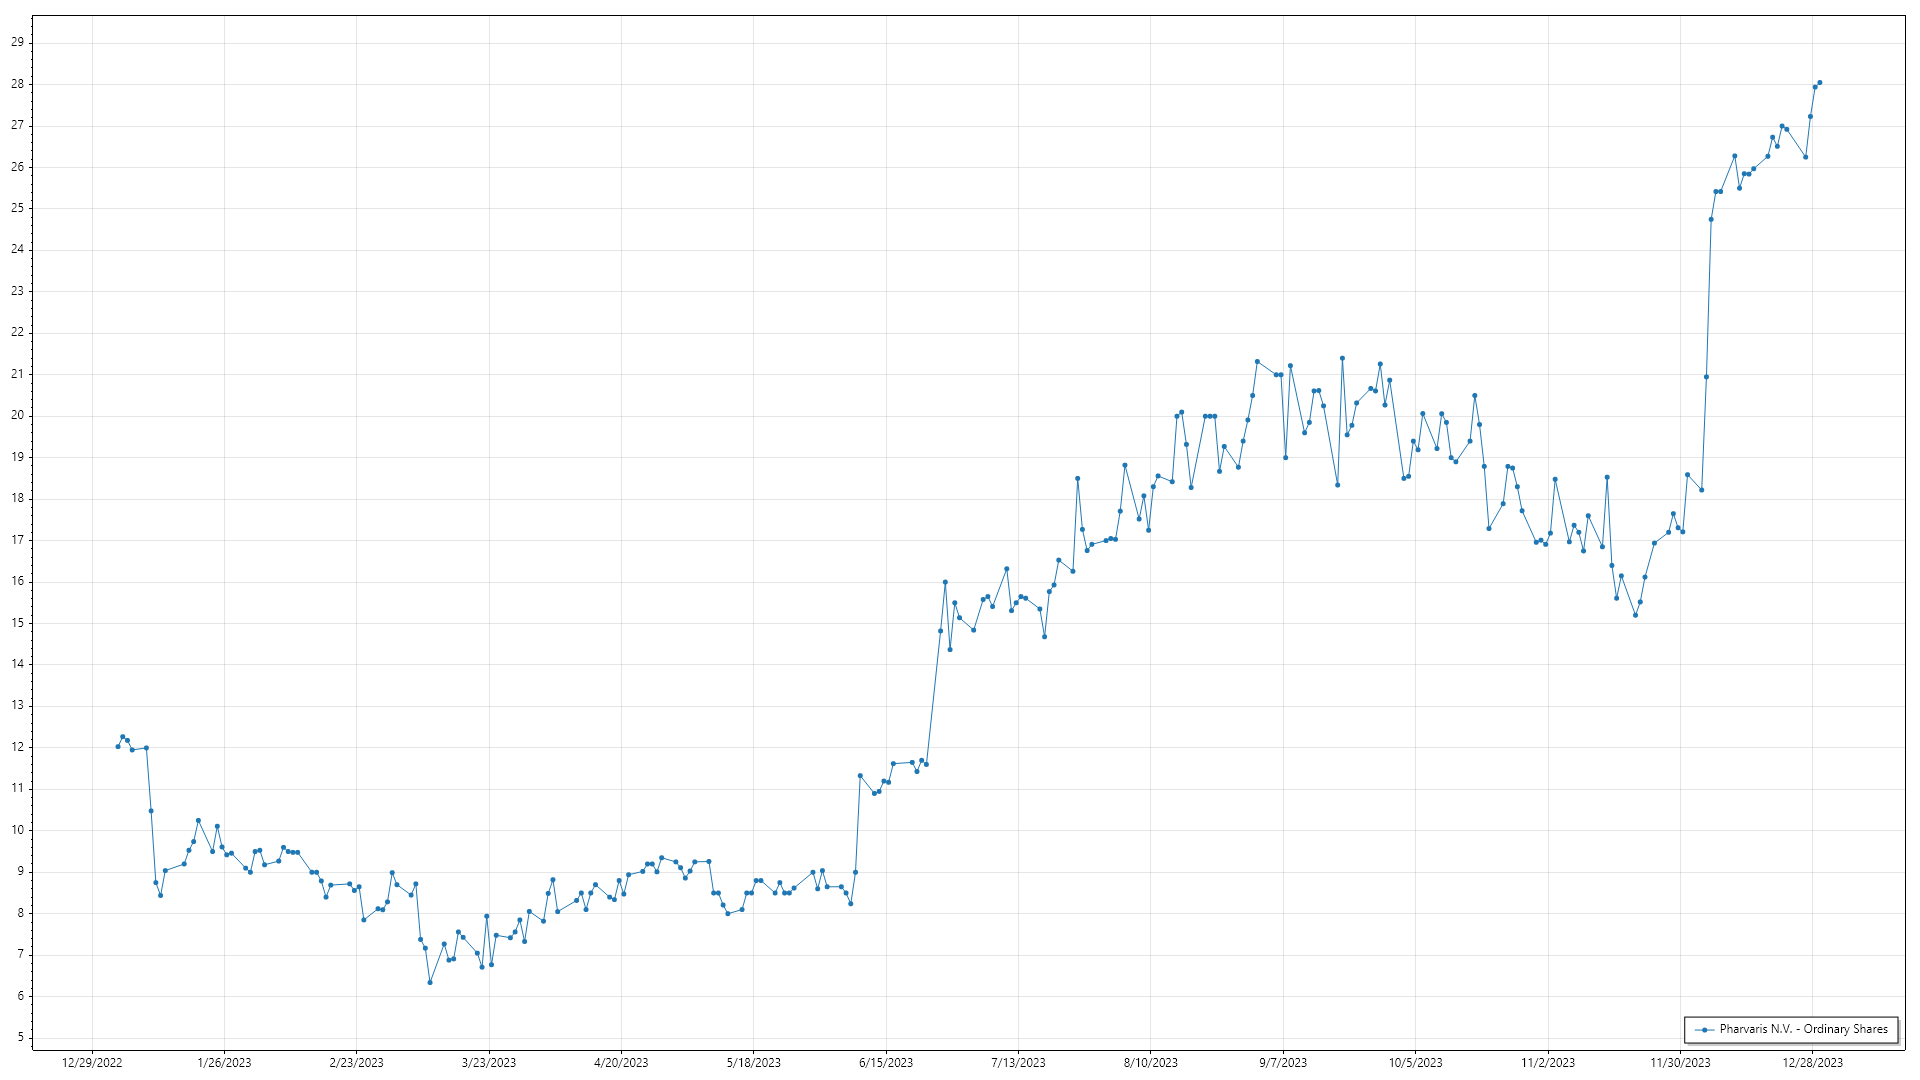Select the 1/26/2023 x-axis date label

point(224,1063)
